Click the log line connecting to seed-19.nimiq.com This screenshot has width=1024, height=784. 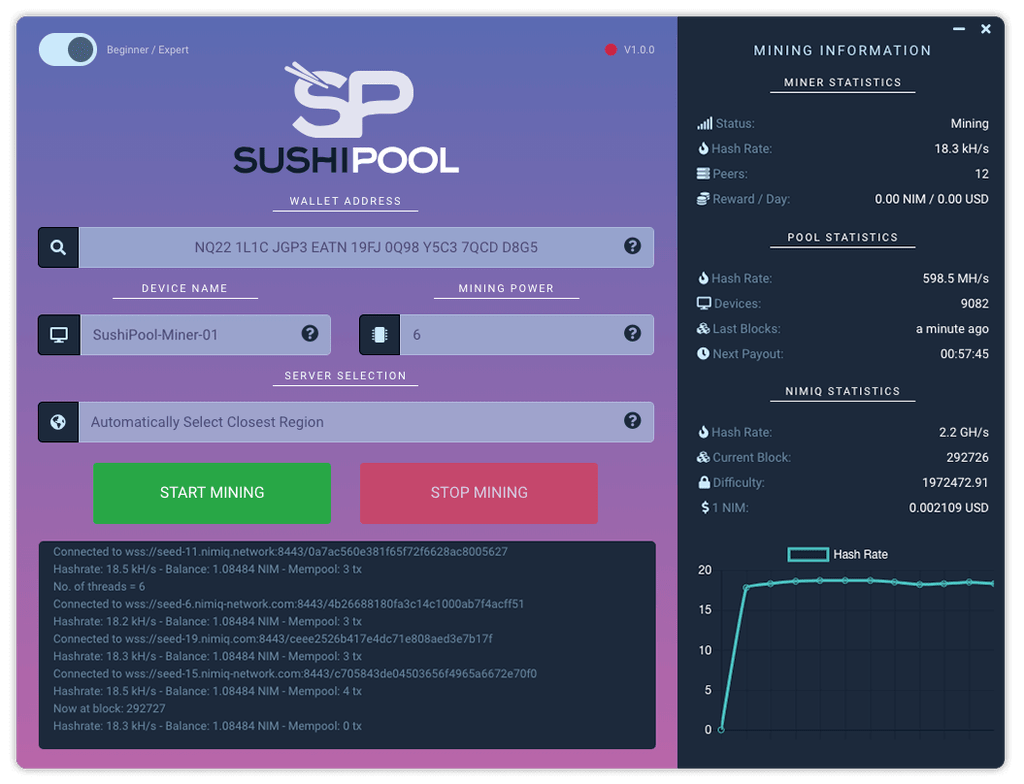coord(273,638)
